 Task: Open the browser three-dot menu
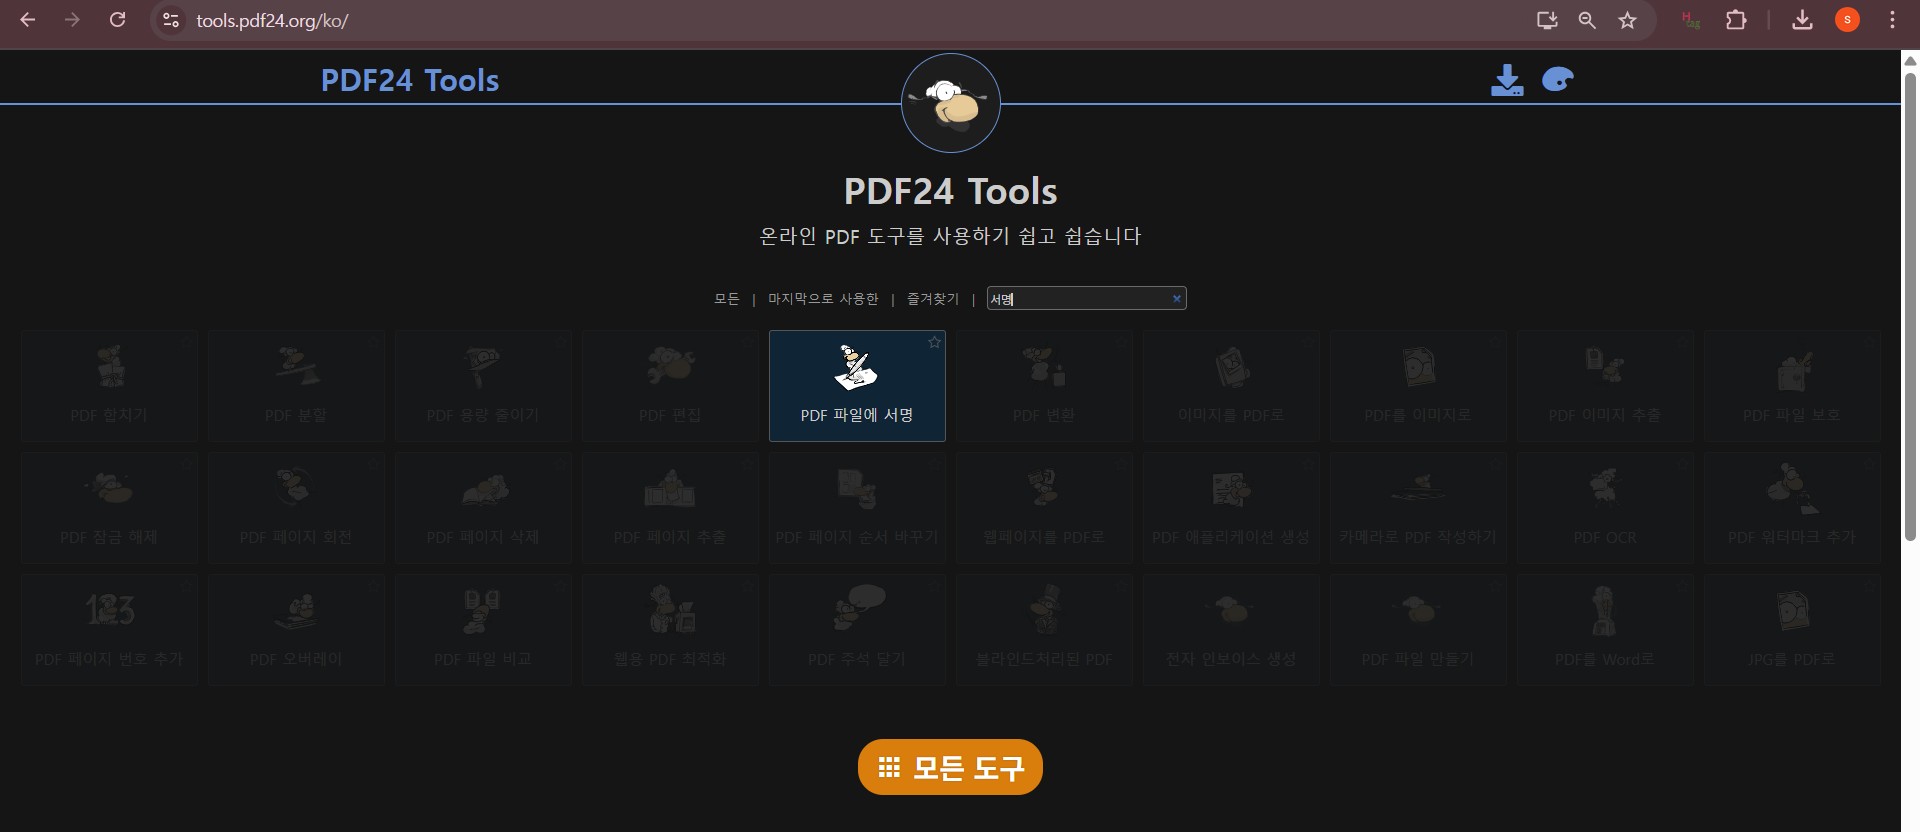pos(1892,20)
